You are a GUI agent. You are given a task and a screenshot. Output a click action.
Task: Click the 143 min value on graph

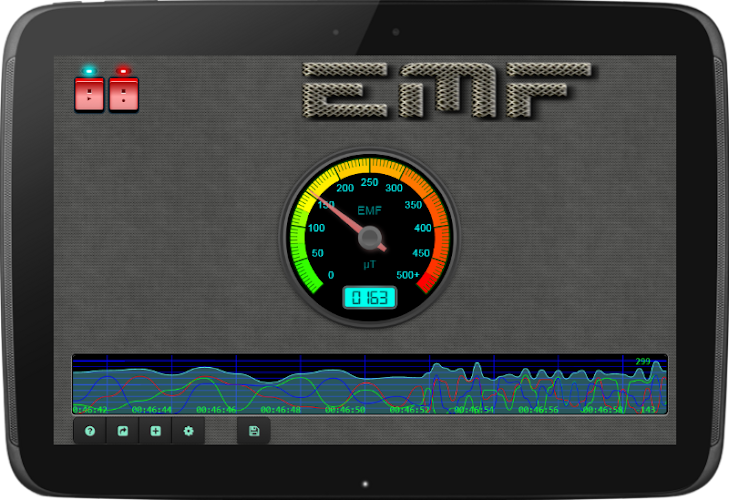pos(648,409)
